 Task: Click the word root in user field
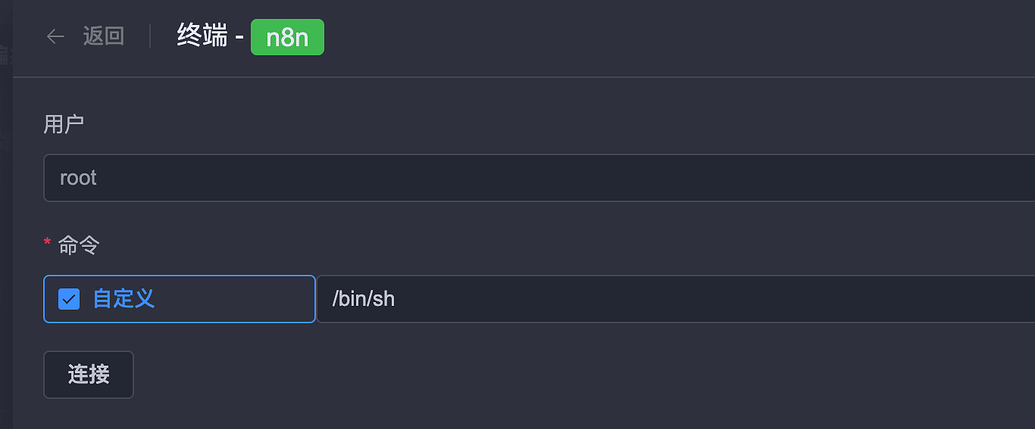click(78, 178)
